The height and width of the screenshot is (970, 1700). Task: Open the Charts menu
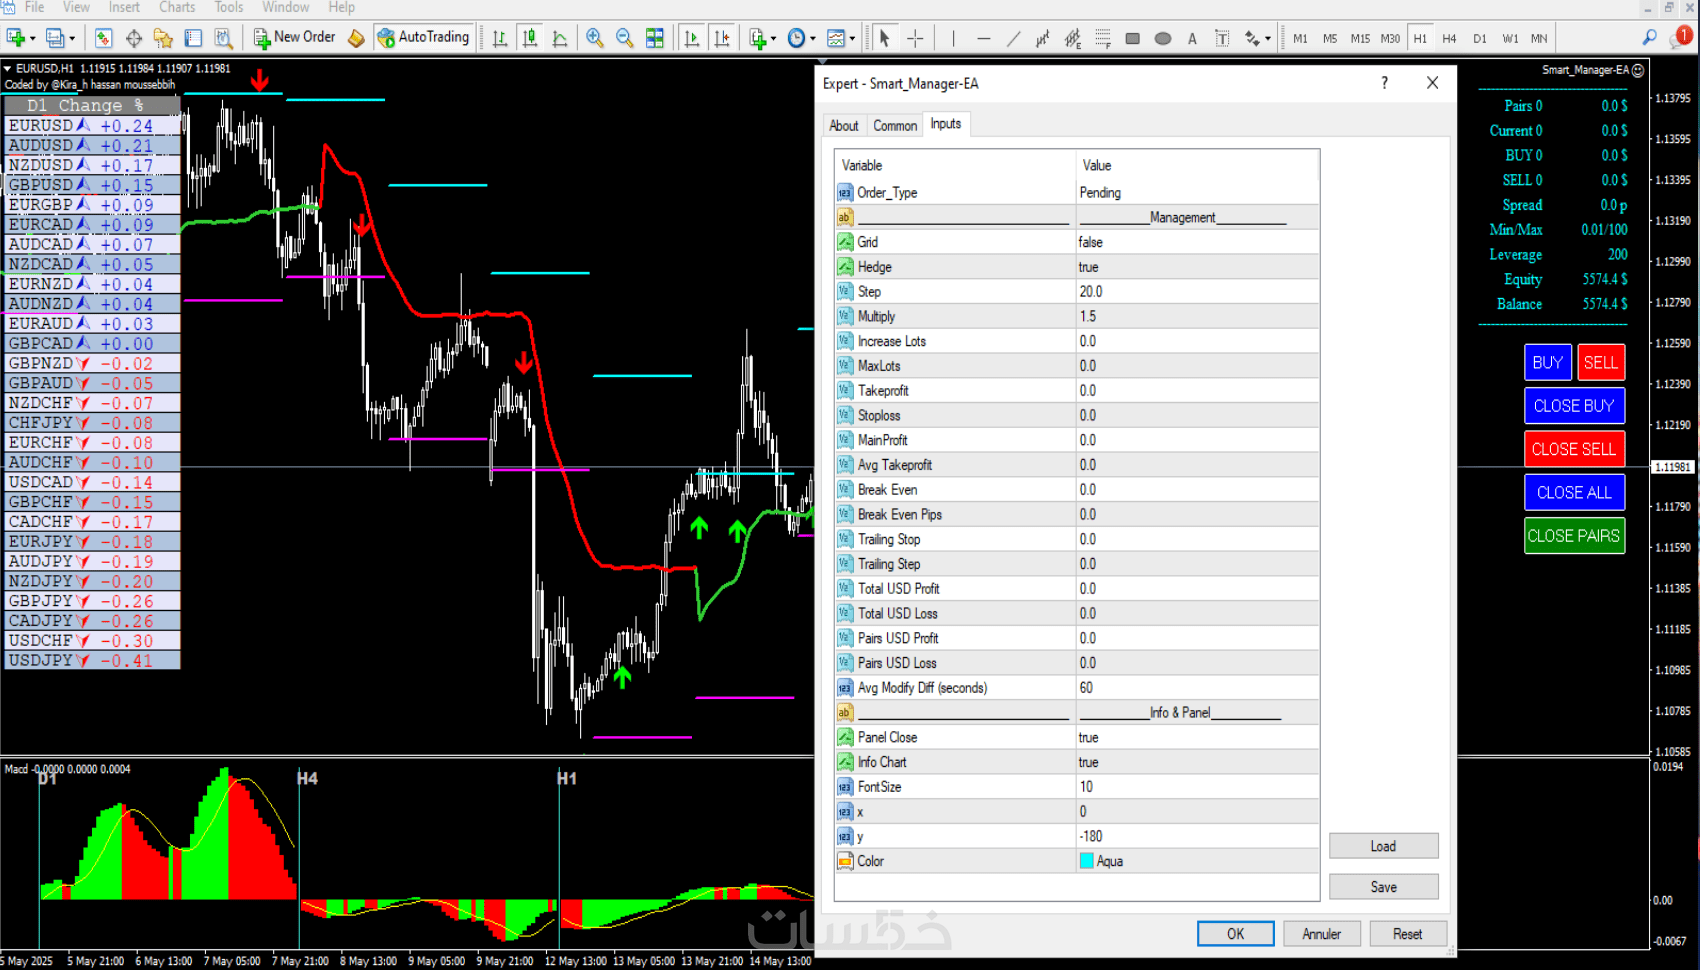coord(177,8)
